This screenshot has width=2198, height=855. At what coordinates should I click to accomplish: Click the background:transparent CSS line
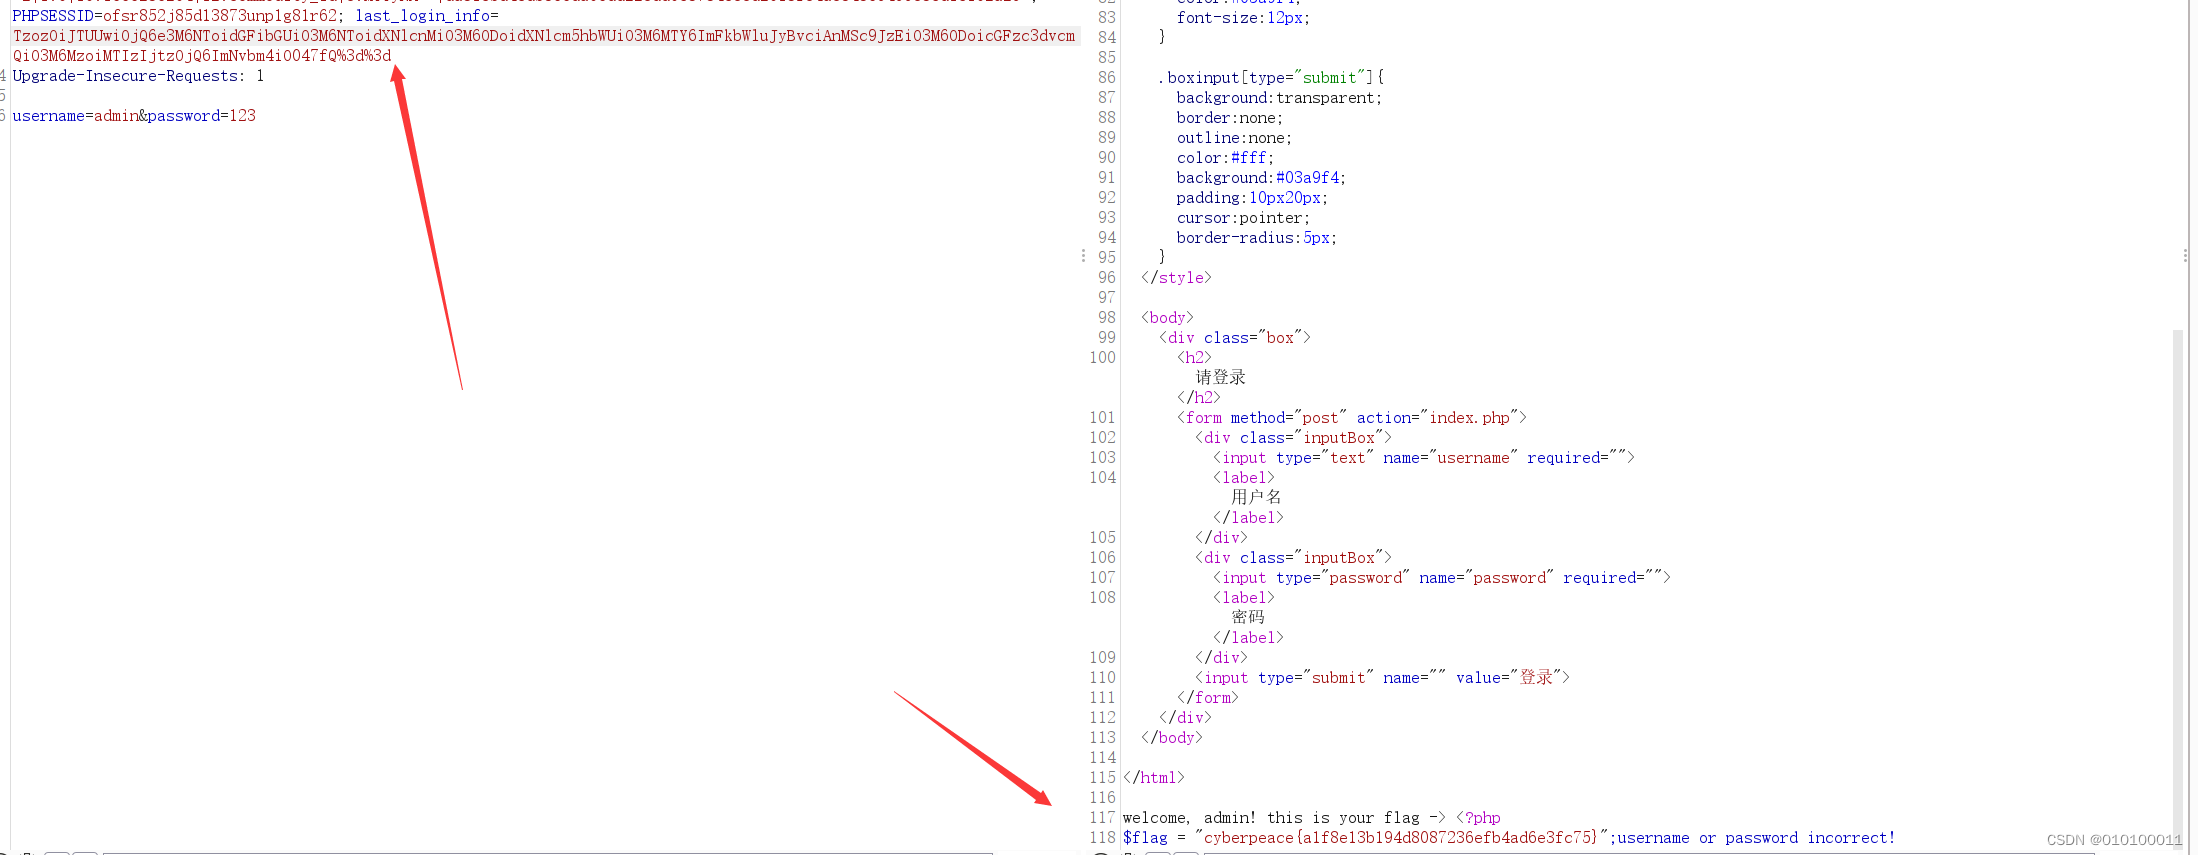[x=1279, y=98]
